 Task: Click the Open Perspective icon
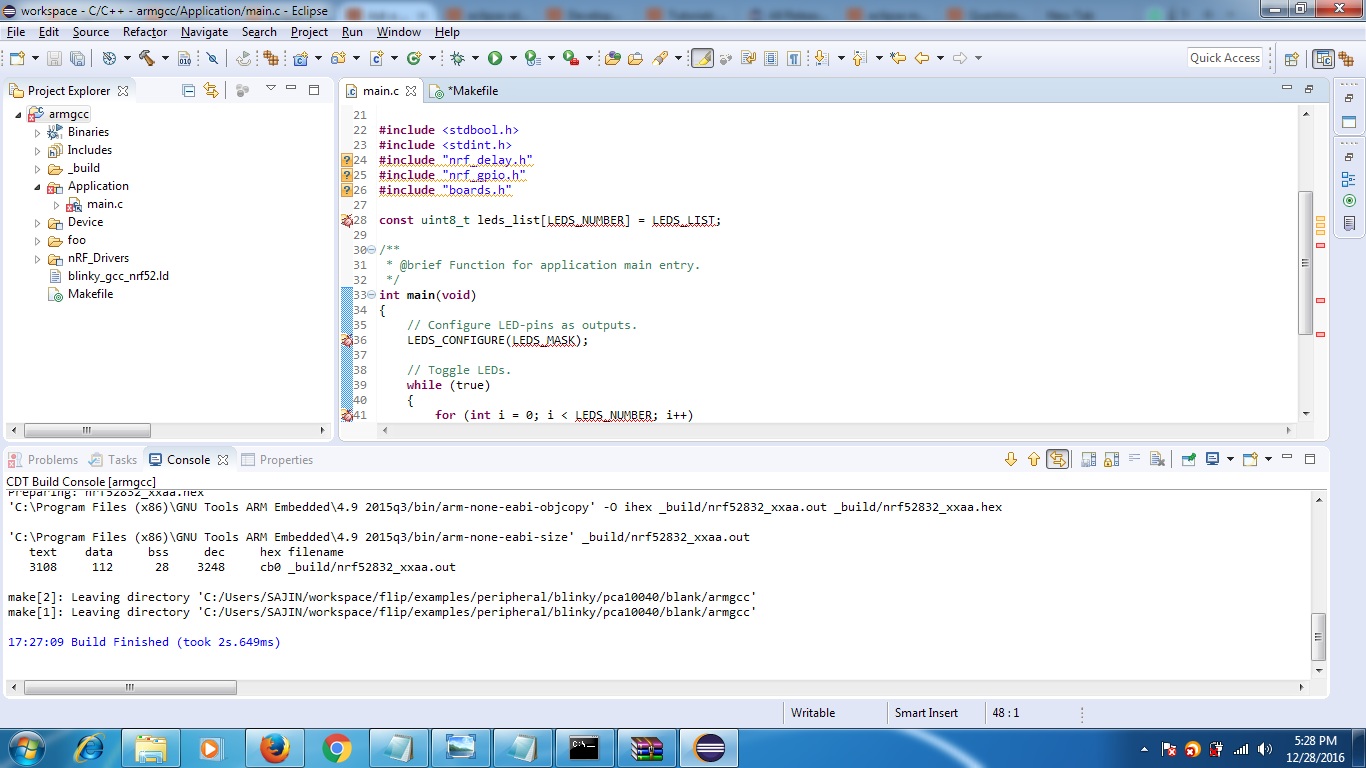(x=1291, y=58)
